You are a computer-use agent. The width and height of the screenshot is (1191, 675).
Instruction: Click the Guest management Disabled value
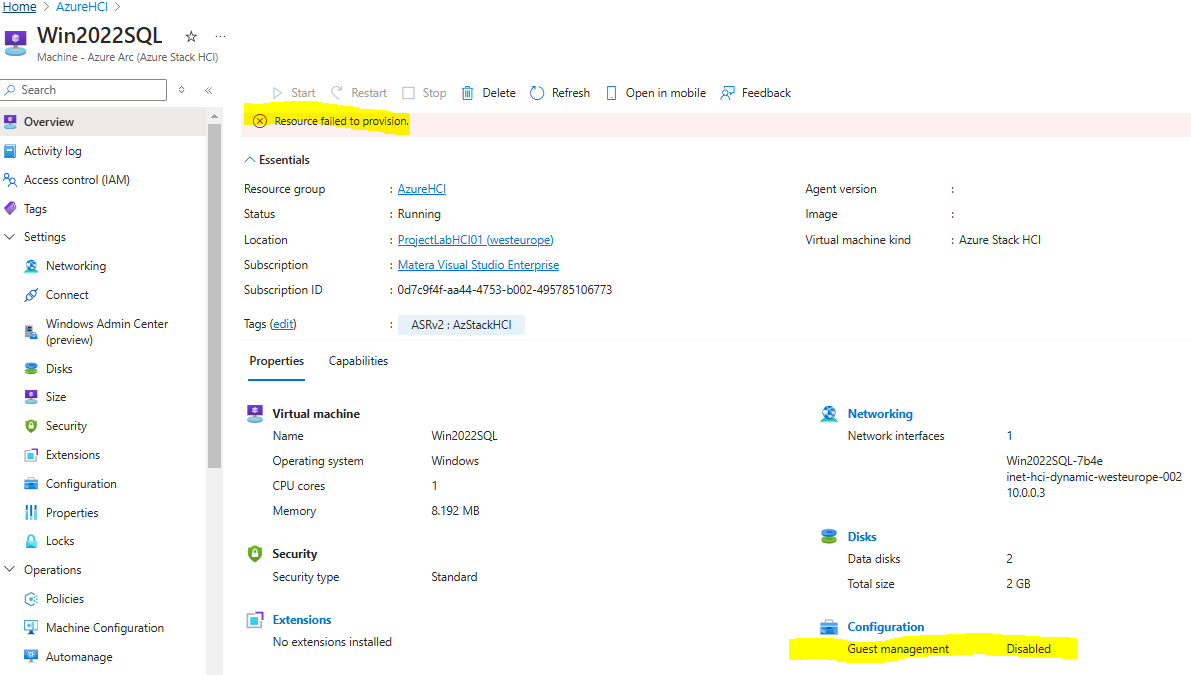tap(1028, 649)
